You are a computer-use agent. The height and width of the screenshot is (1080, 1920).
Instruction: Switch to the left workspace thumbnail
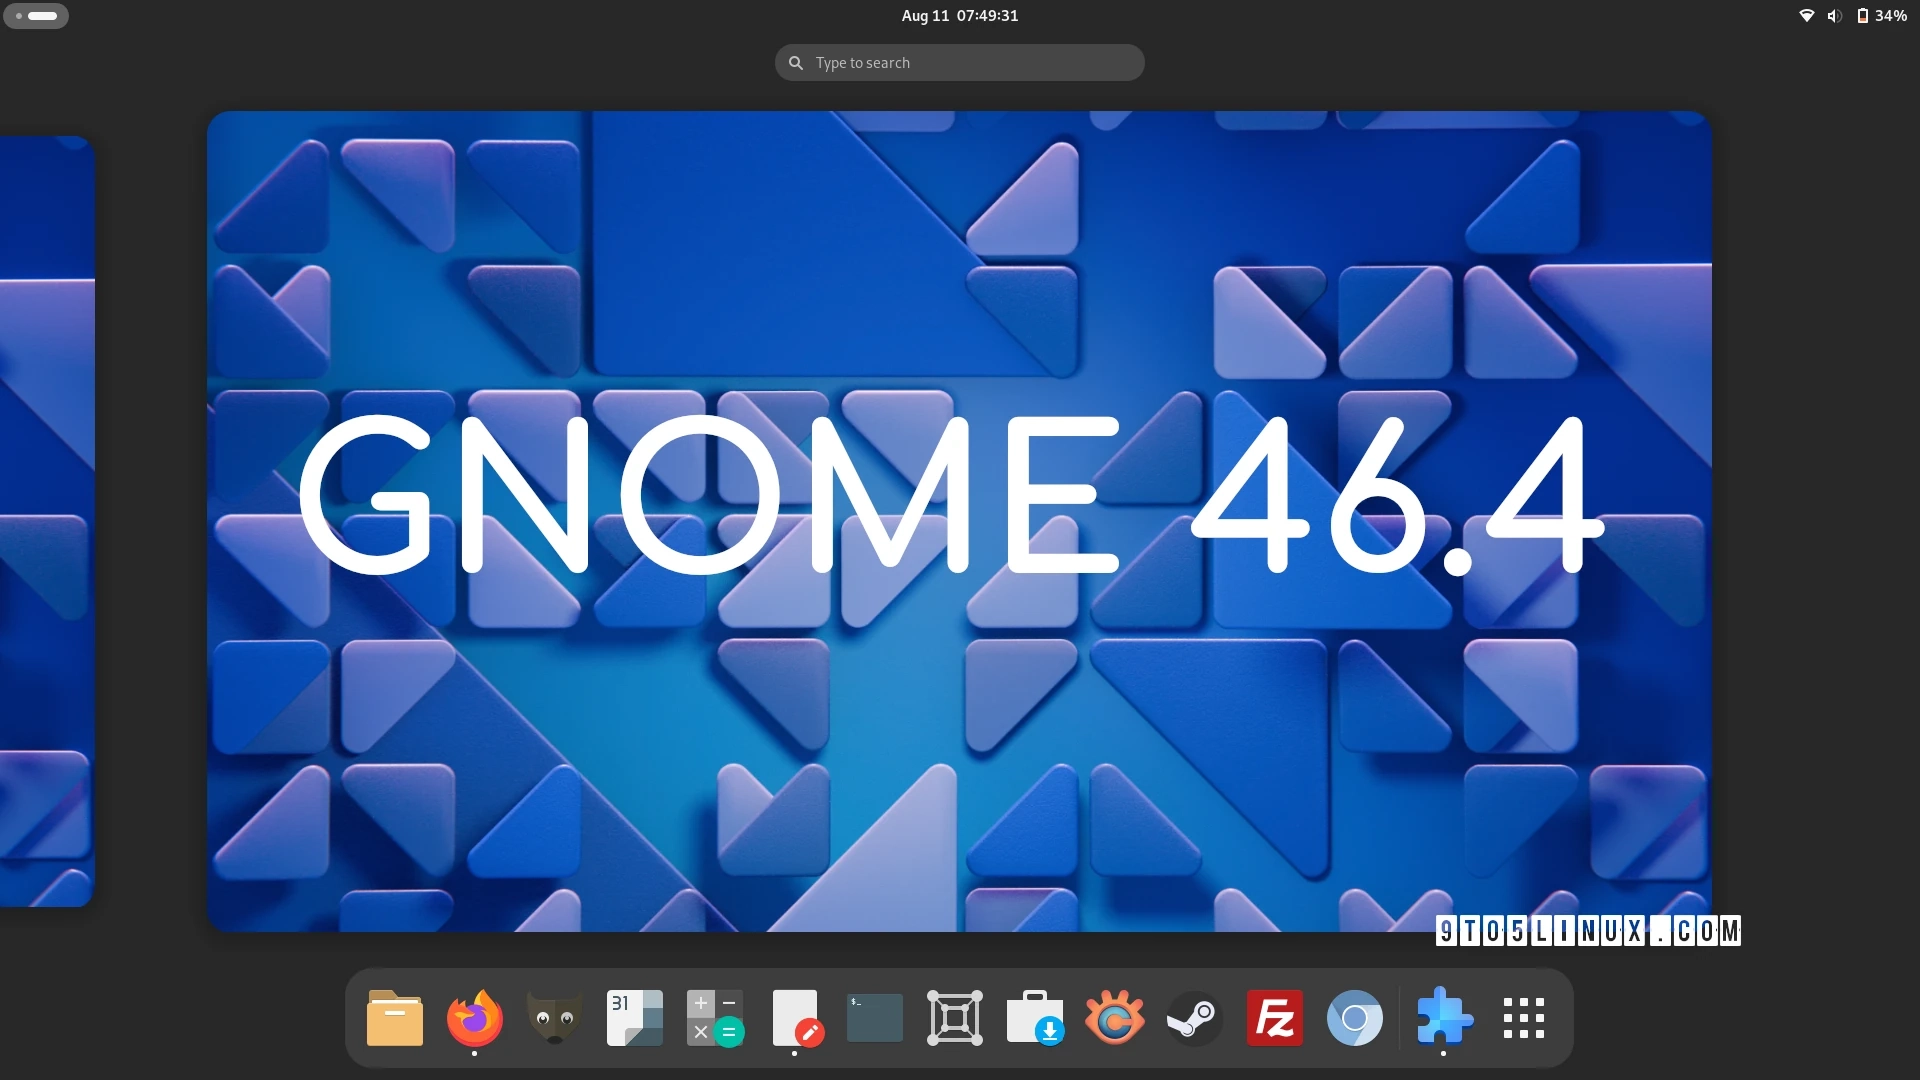[x=46, y=520]
